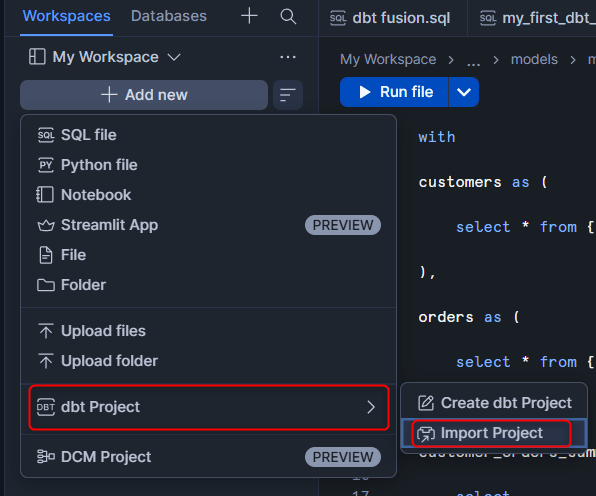Select DCM Project preview option

[x=208, y=457]
